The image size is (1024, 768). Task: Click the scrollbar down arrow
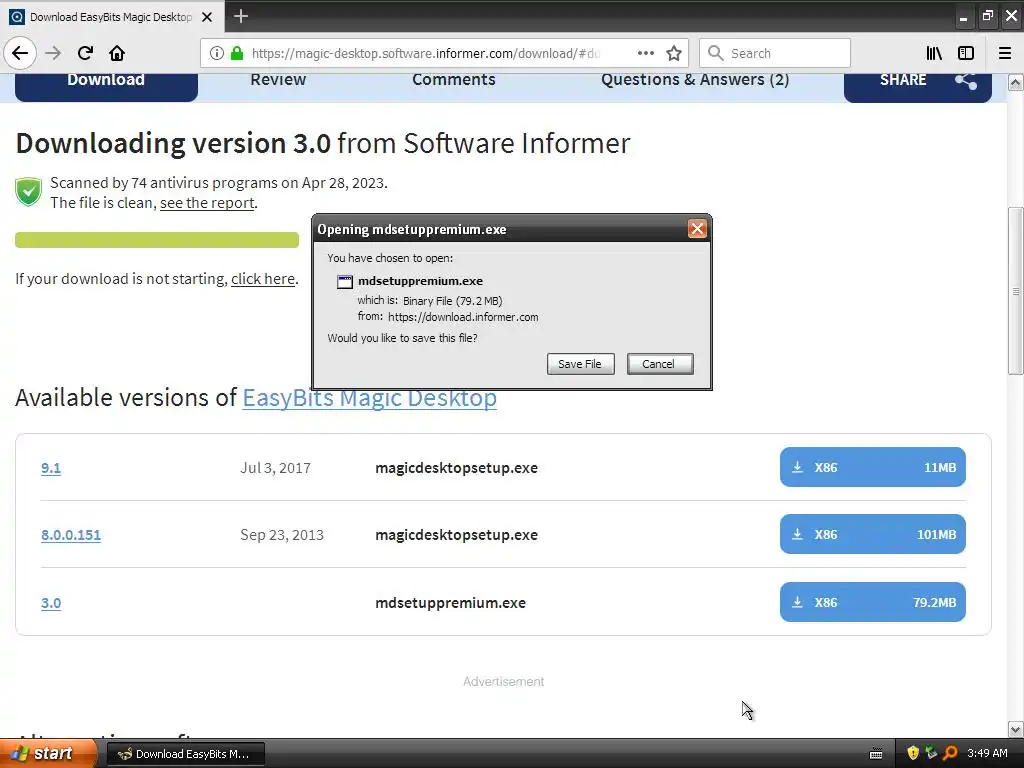pyautogui.click(x=1015, y=729)
